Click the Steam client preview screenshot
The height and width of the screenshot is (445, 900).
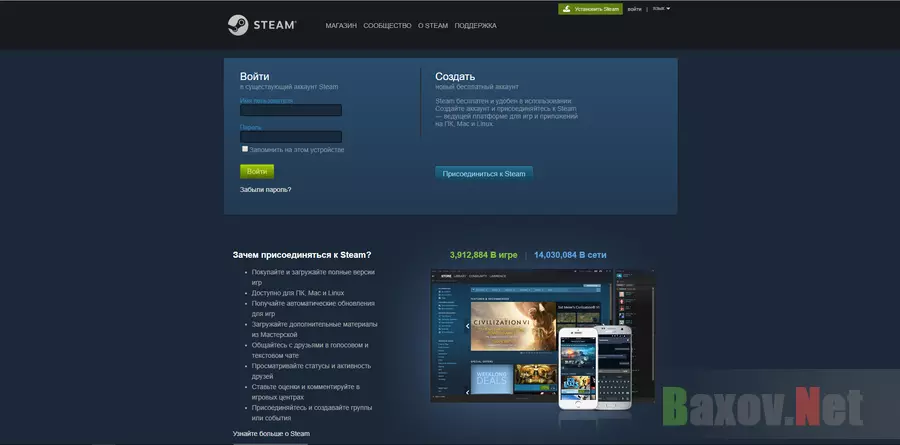pyautogui.click(x=542, y=336)
